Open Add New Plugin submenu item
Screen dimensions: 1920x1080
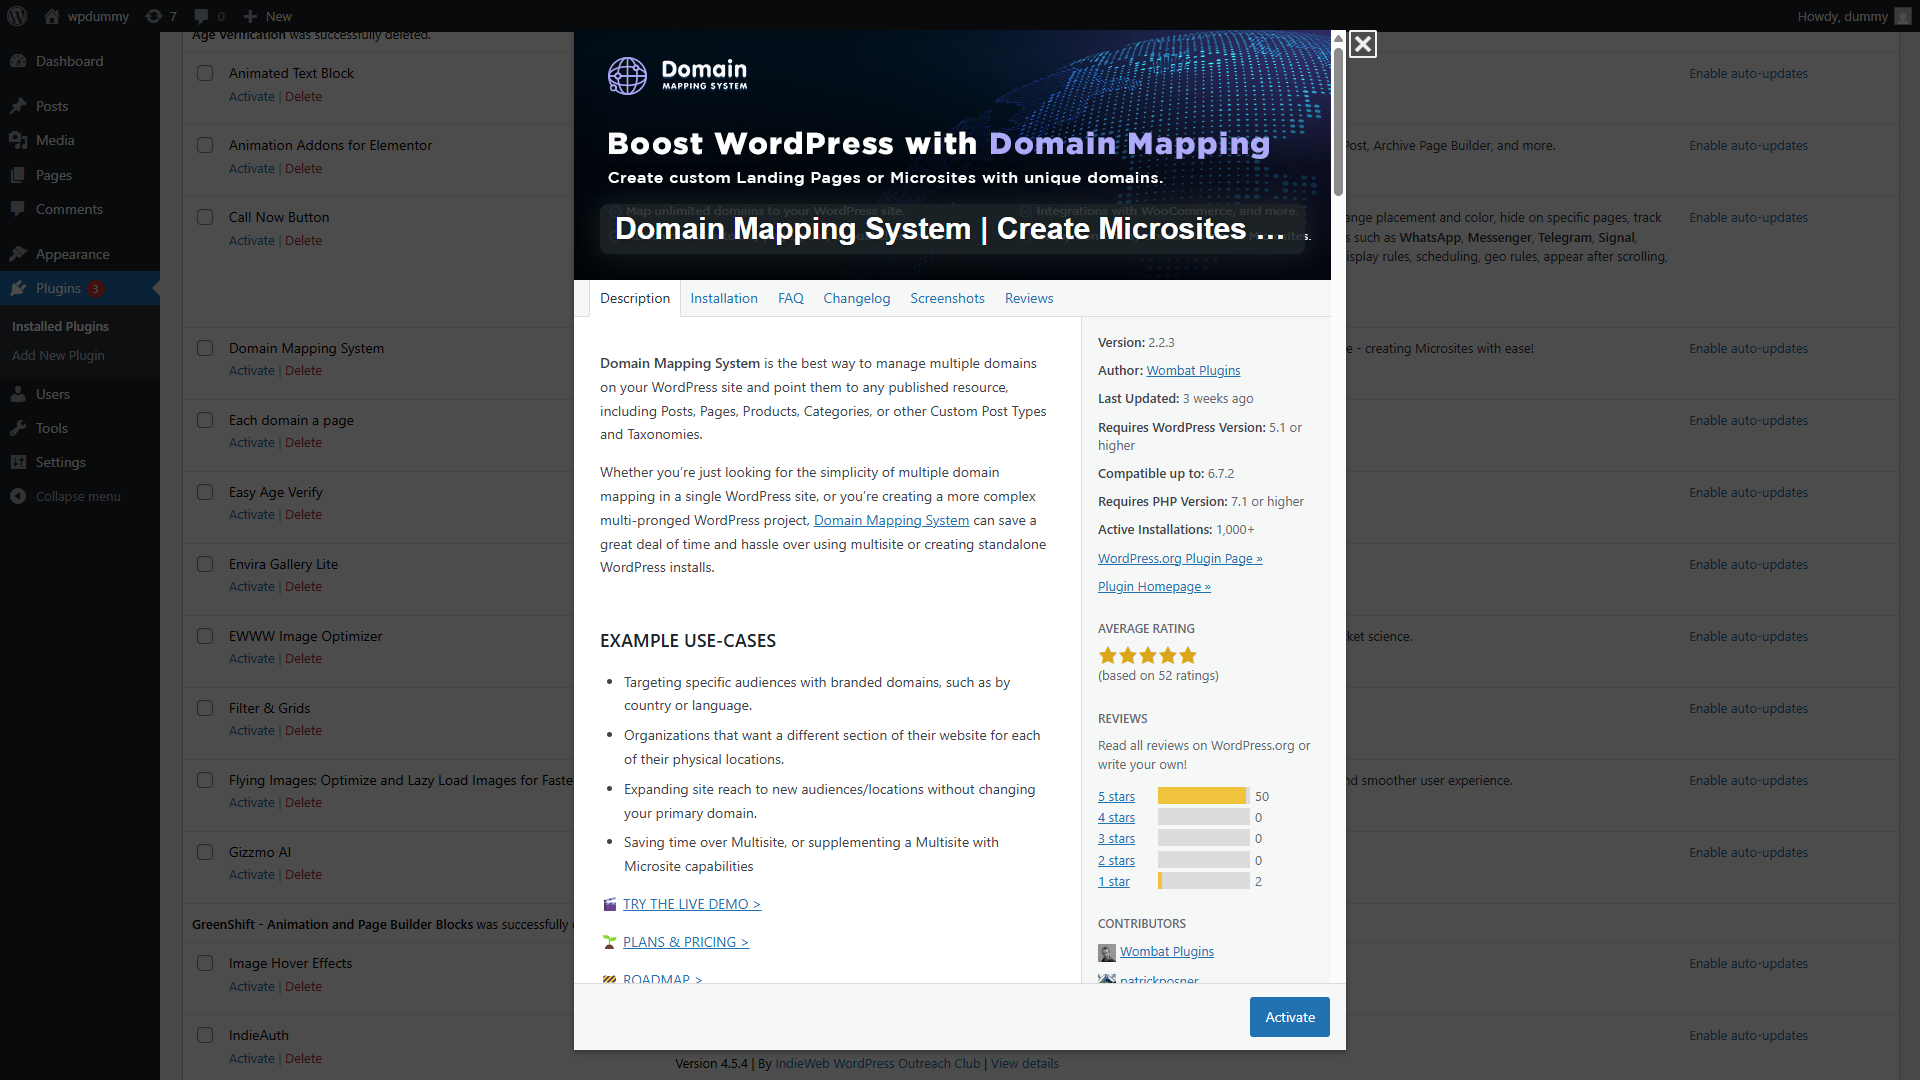pos(58,355)
